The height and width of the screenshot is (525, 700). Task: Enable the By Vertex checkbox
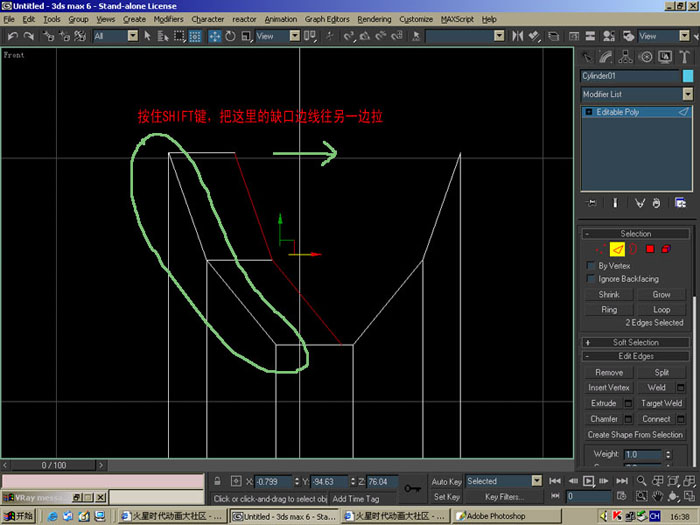point(590,266)
